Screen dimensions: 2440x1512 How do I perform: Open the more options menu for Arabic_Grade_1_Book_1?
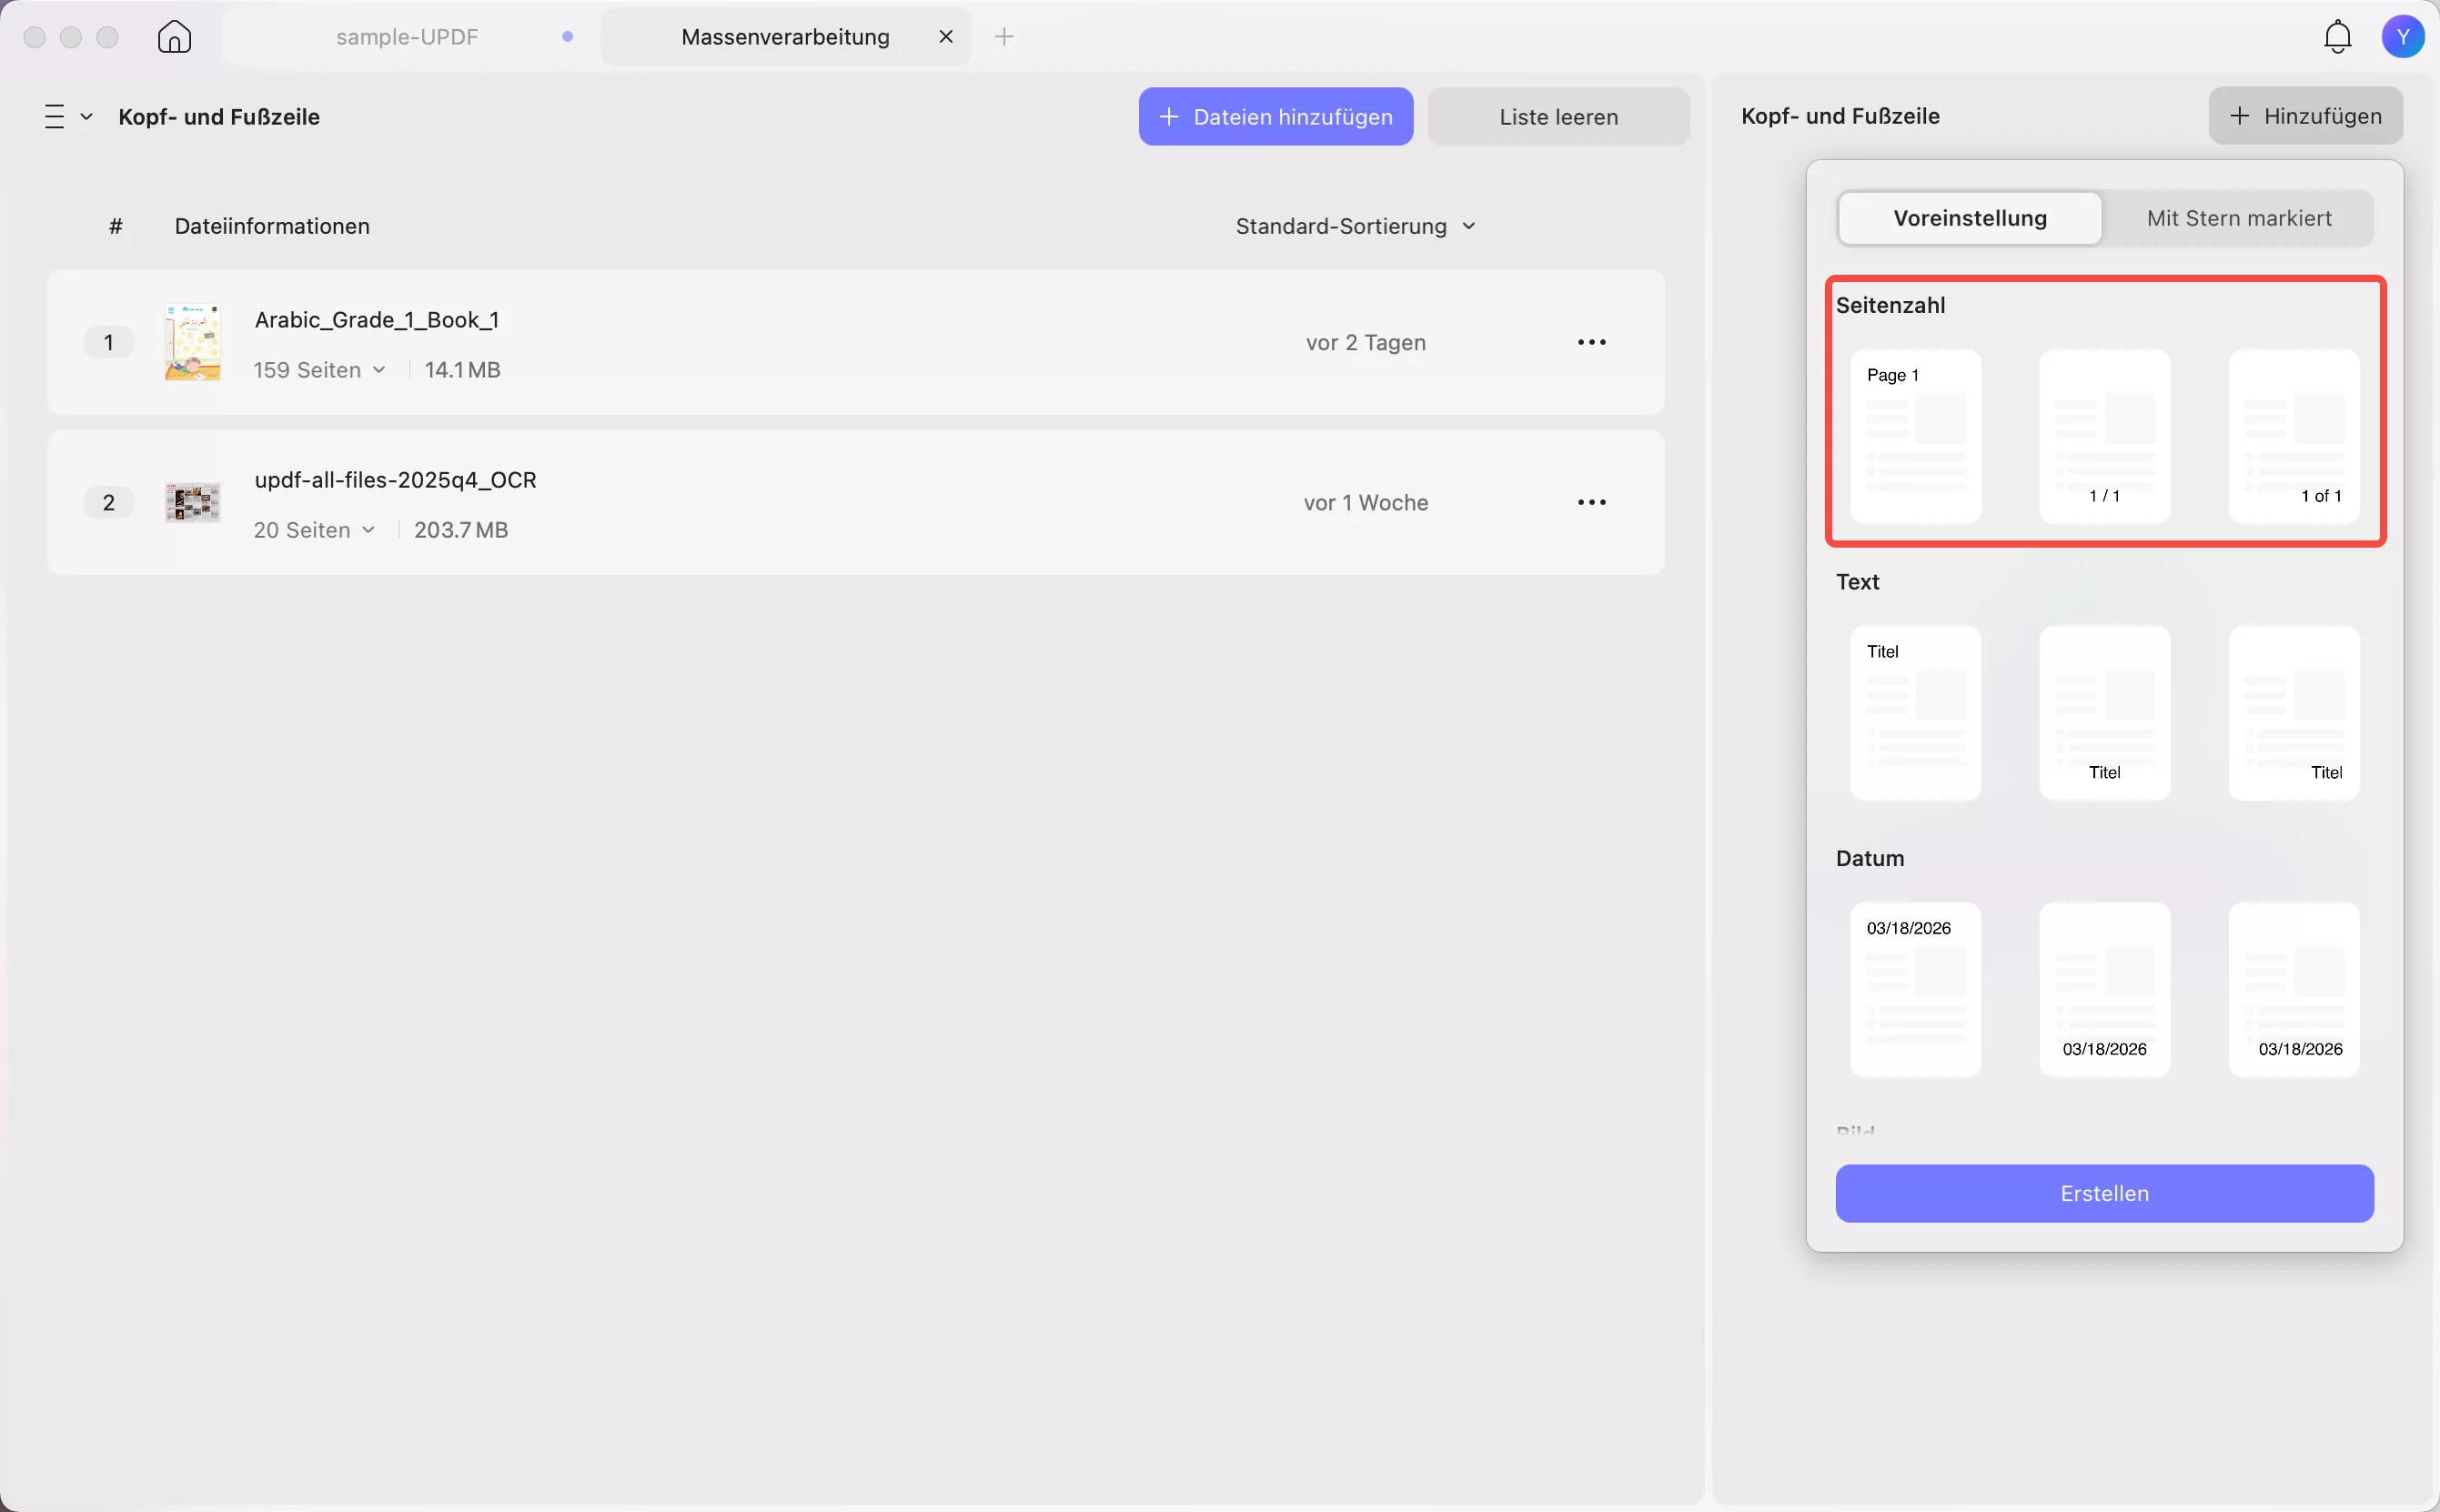tap(1591, 342)
